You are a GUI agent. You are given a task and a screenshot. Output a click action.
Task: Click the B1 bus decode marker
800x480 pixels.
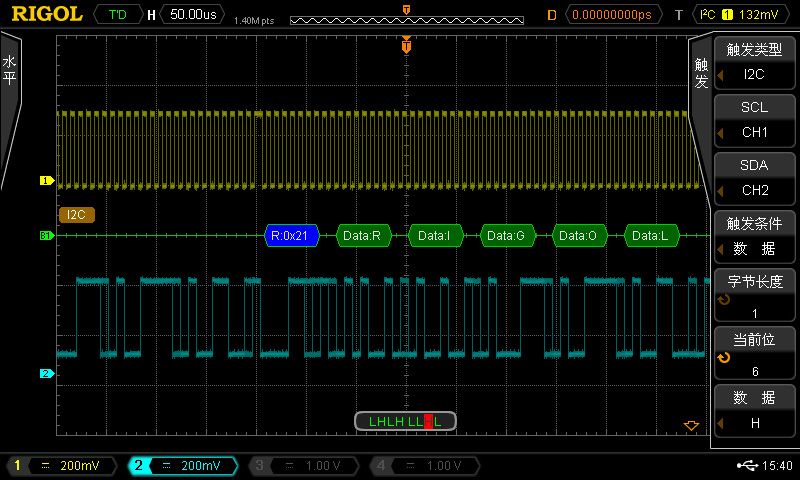pos(45,236)
